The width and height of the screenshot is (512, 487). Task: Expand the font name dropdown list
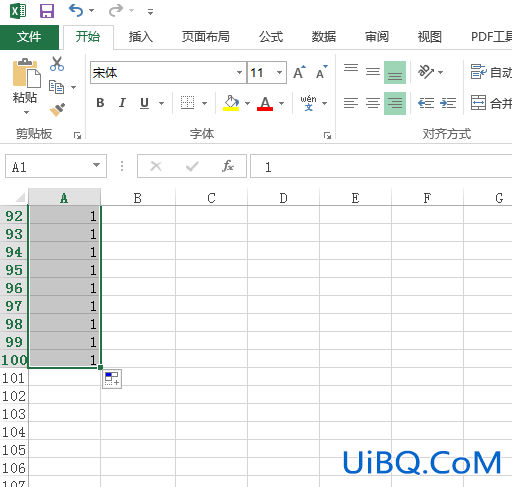239,72
